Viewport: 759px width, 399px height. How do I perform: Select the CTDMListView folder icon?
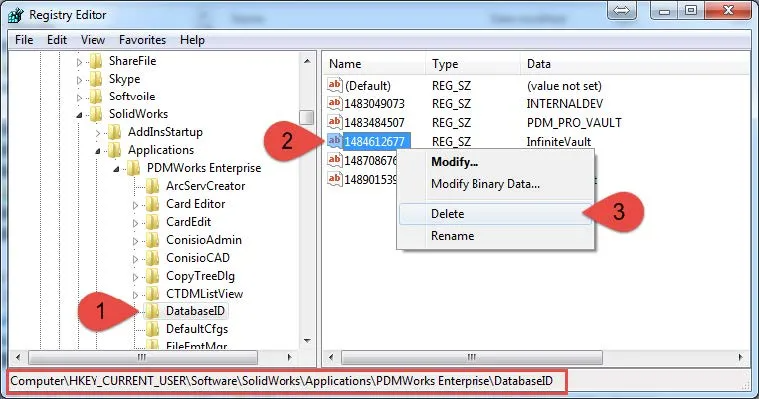point(152,294)
